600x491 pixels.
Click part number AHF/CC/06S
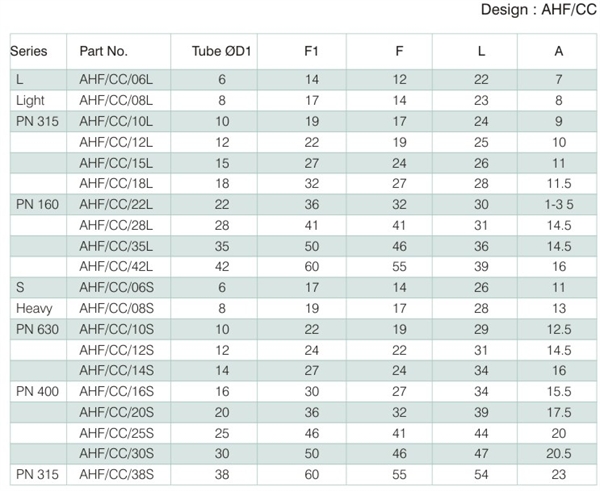pyautogui.click(x=117, y=287)
